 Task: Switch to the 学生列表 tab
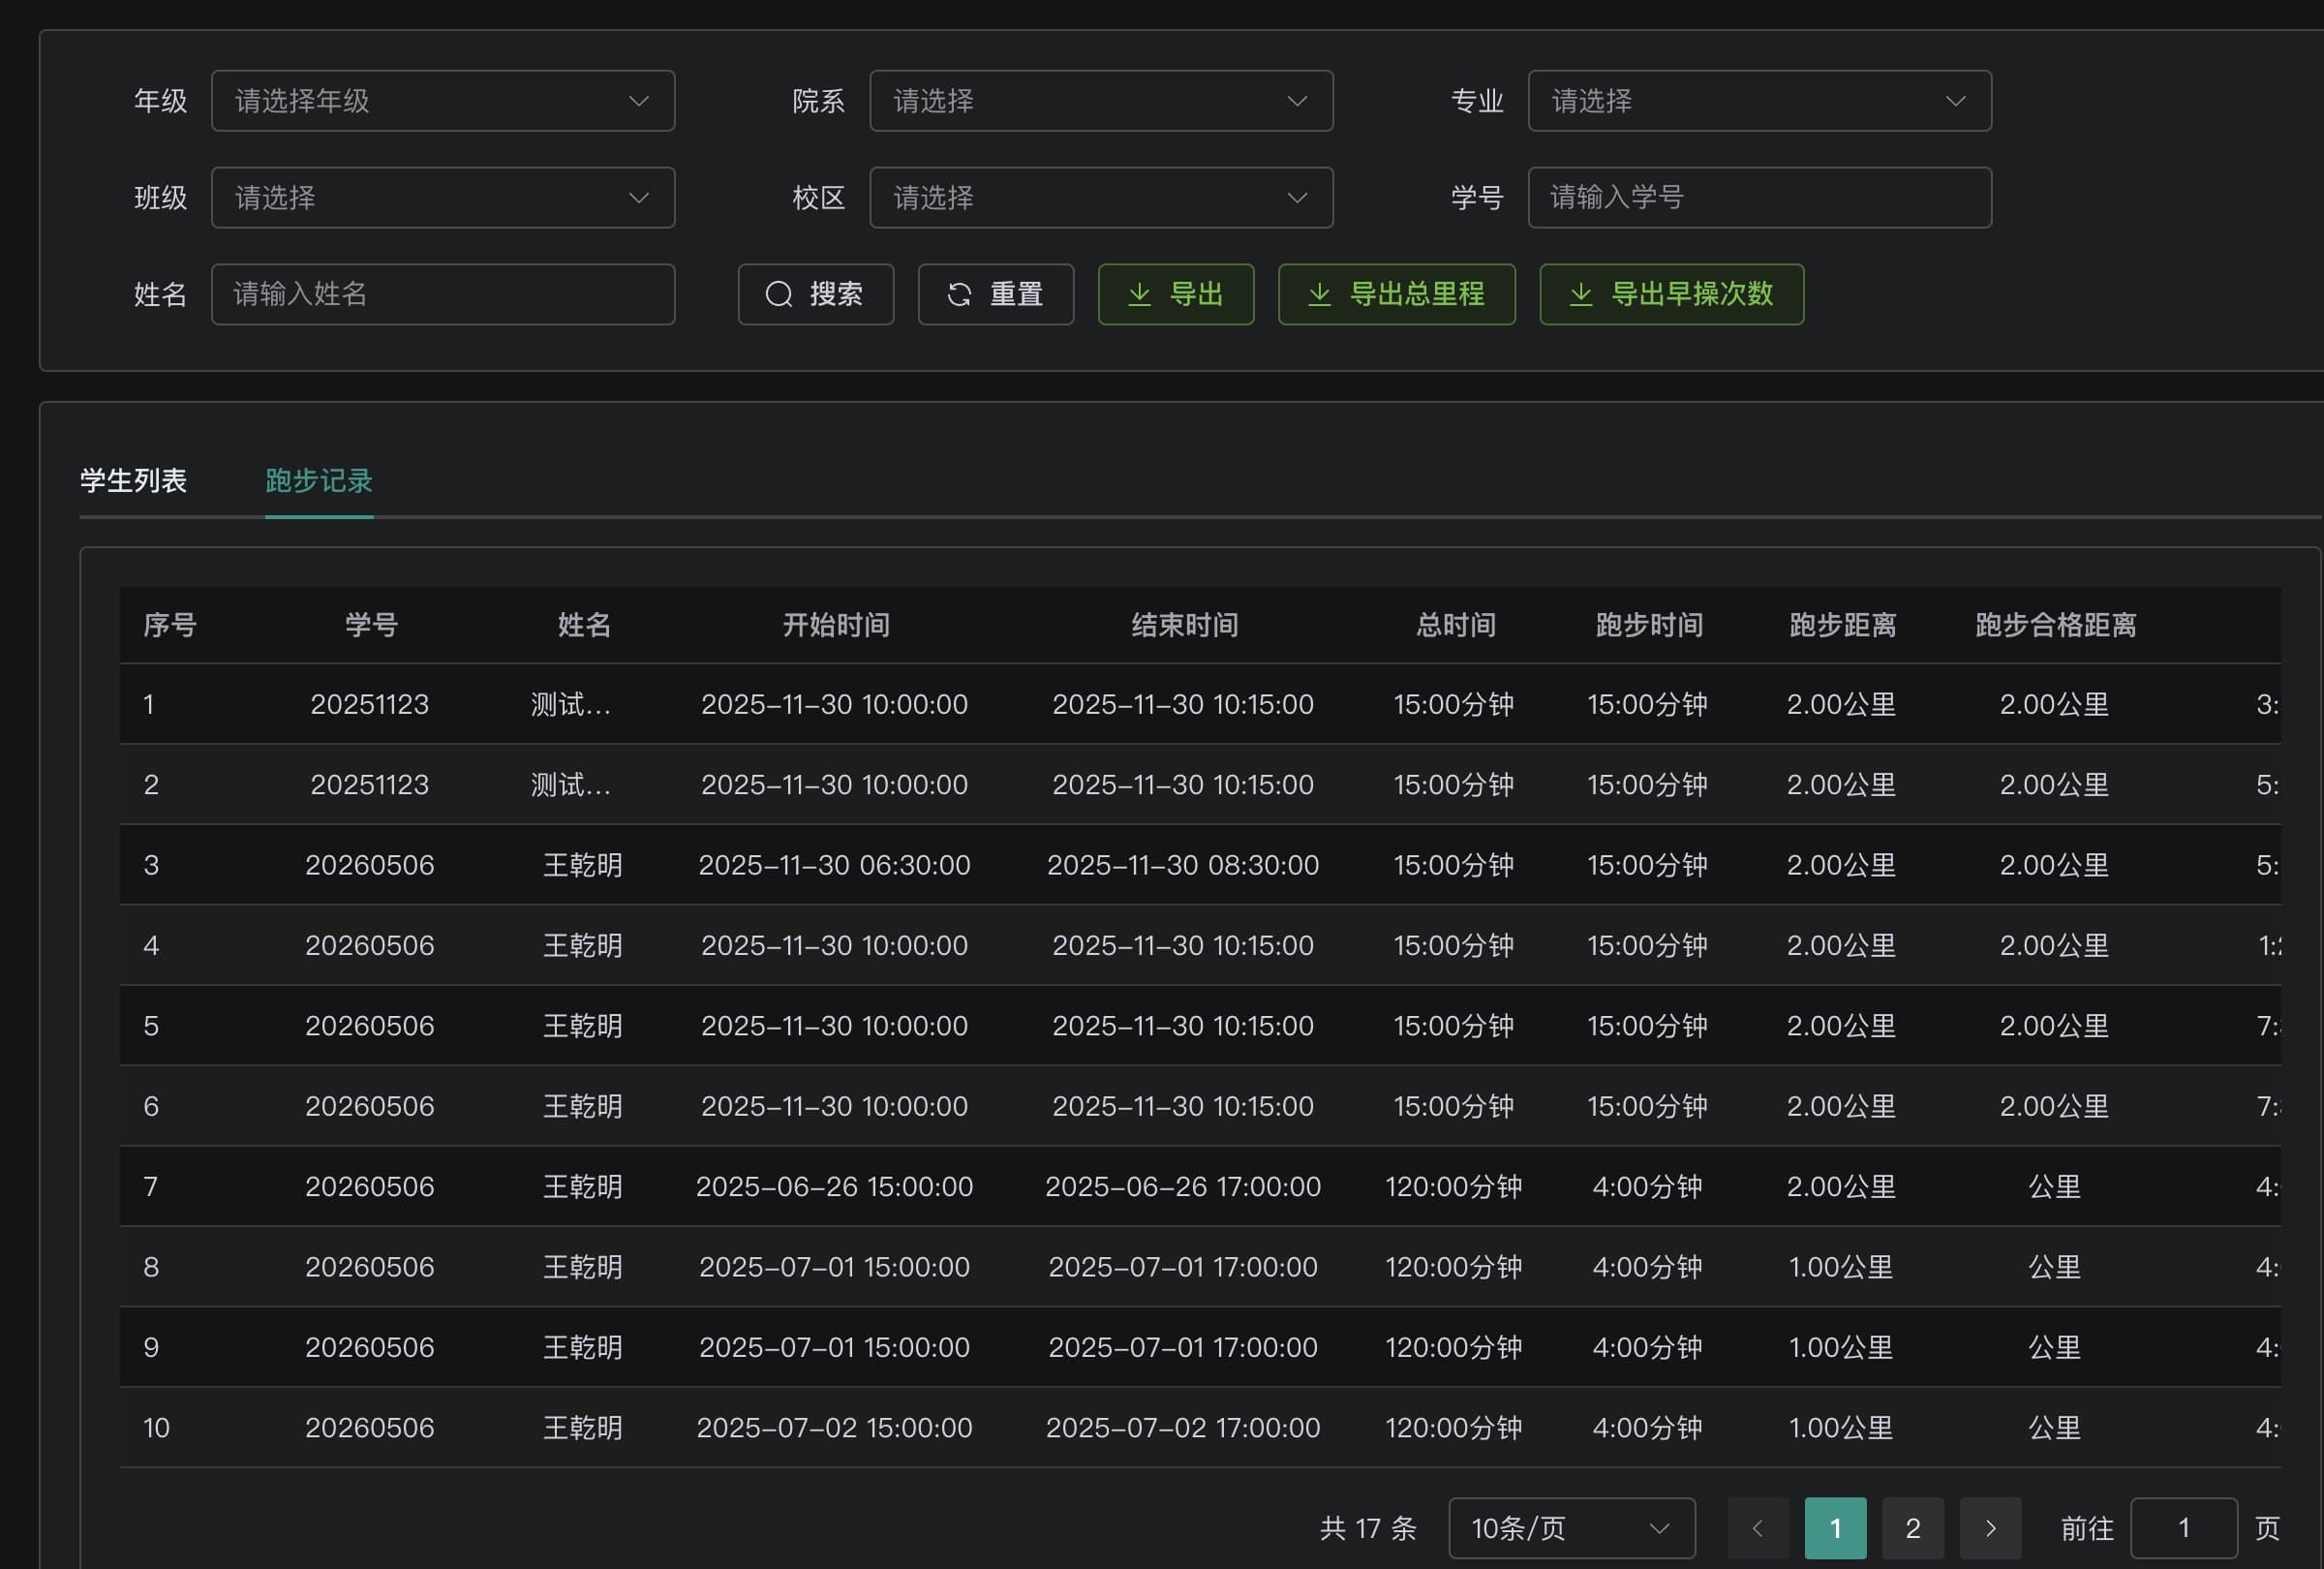tap(133, 481)
